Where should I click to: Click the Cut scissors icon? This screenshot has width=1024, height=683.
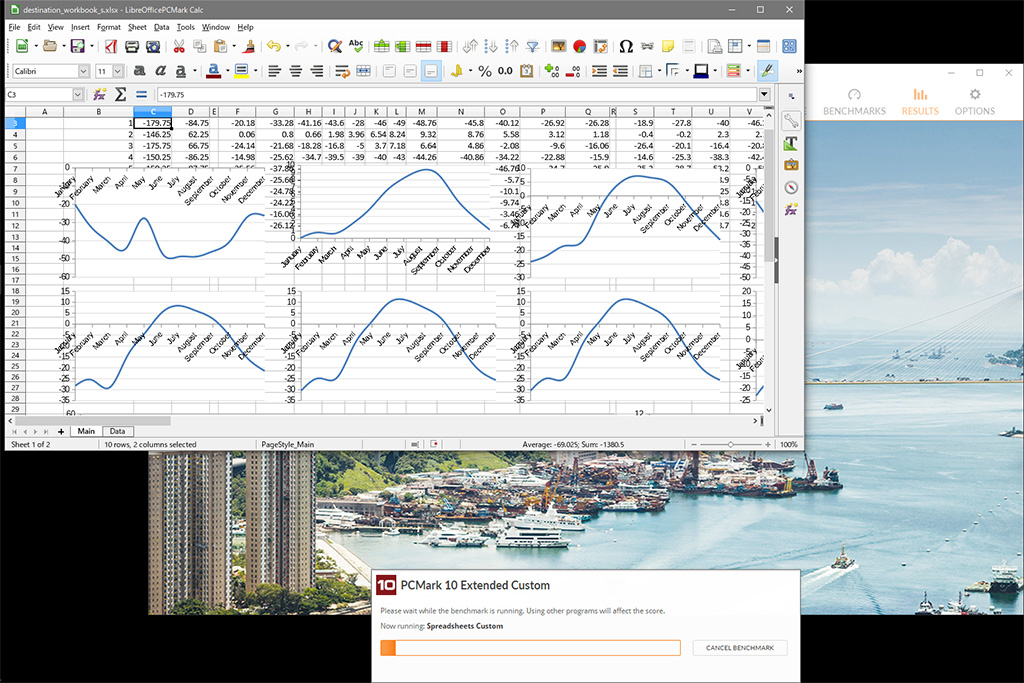[179, 46]
